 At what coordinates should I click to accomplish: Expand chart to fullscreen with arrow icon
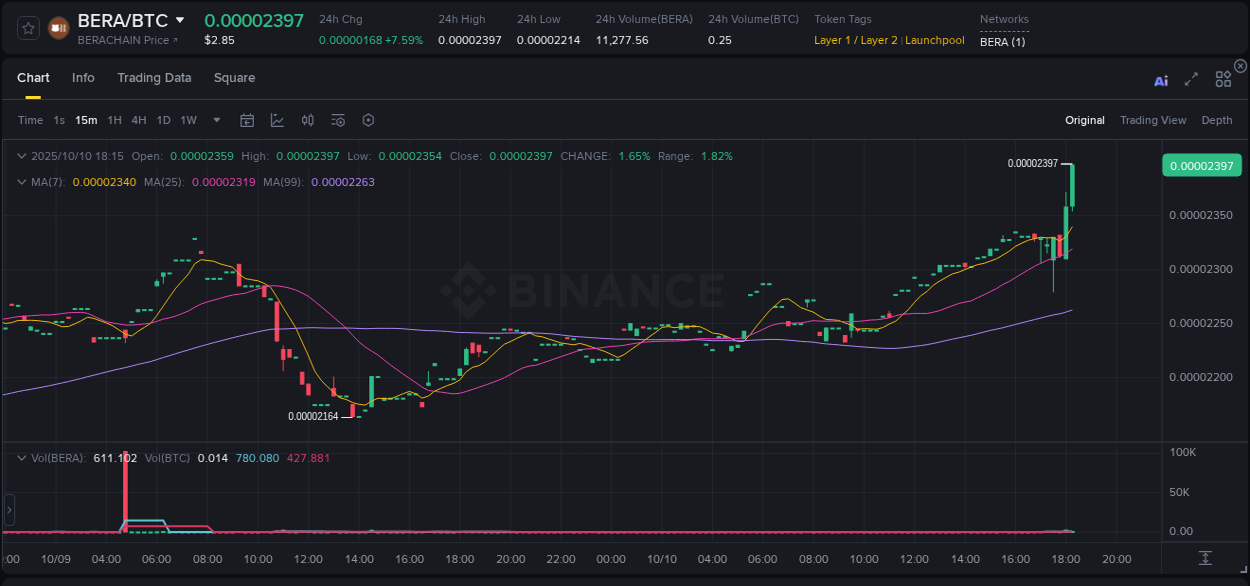pos(1192,80)
